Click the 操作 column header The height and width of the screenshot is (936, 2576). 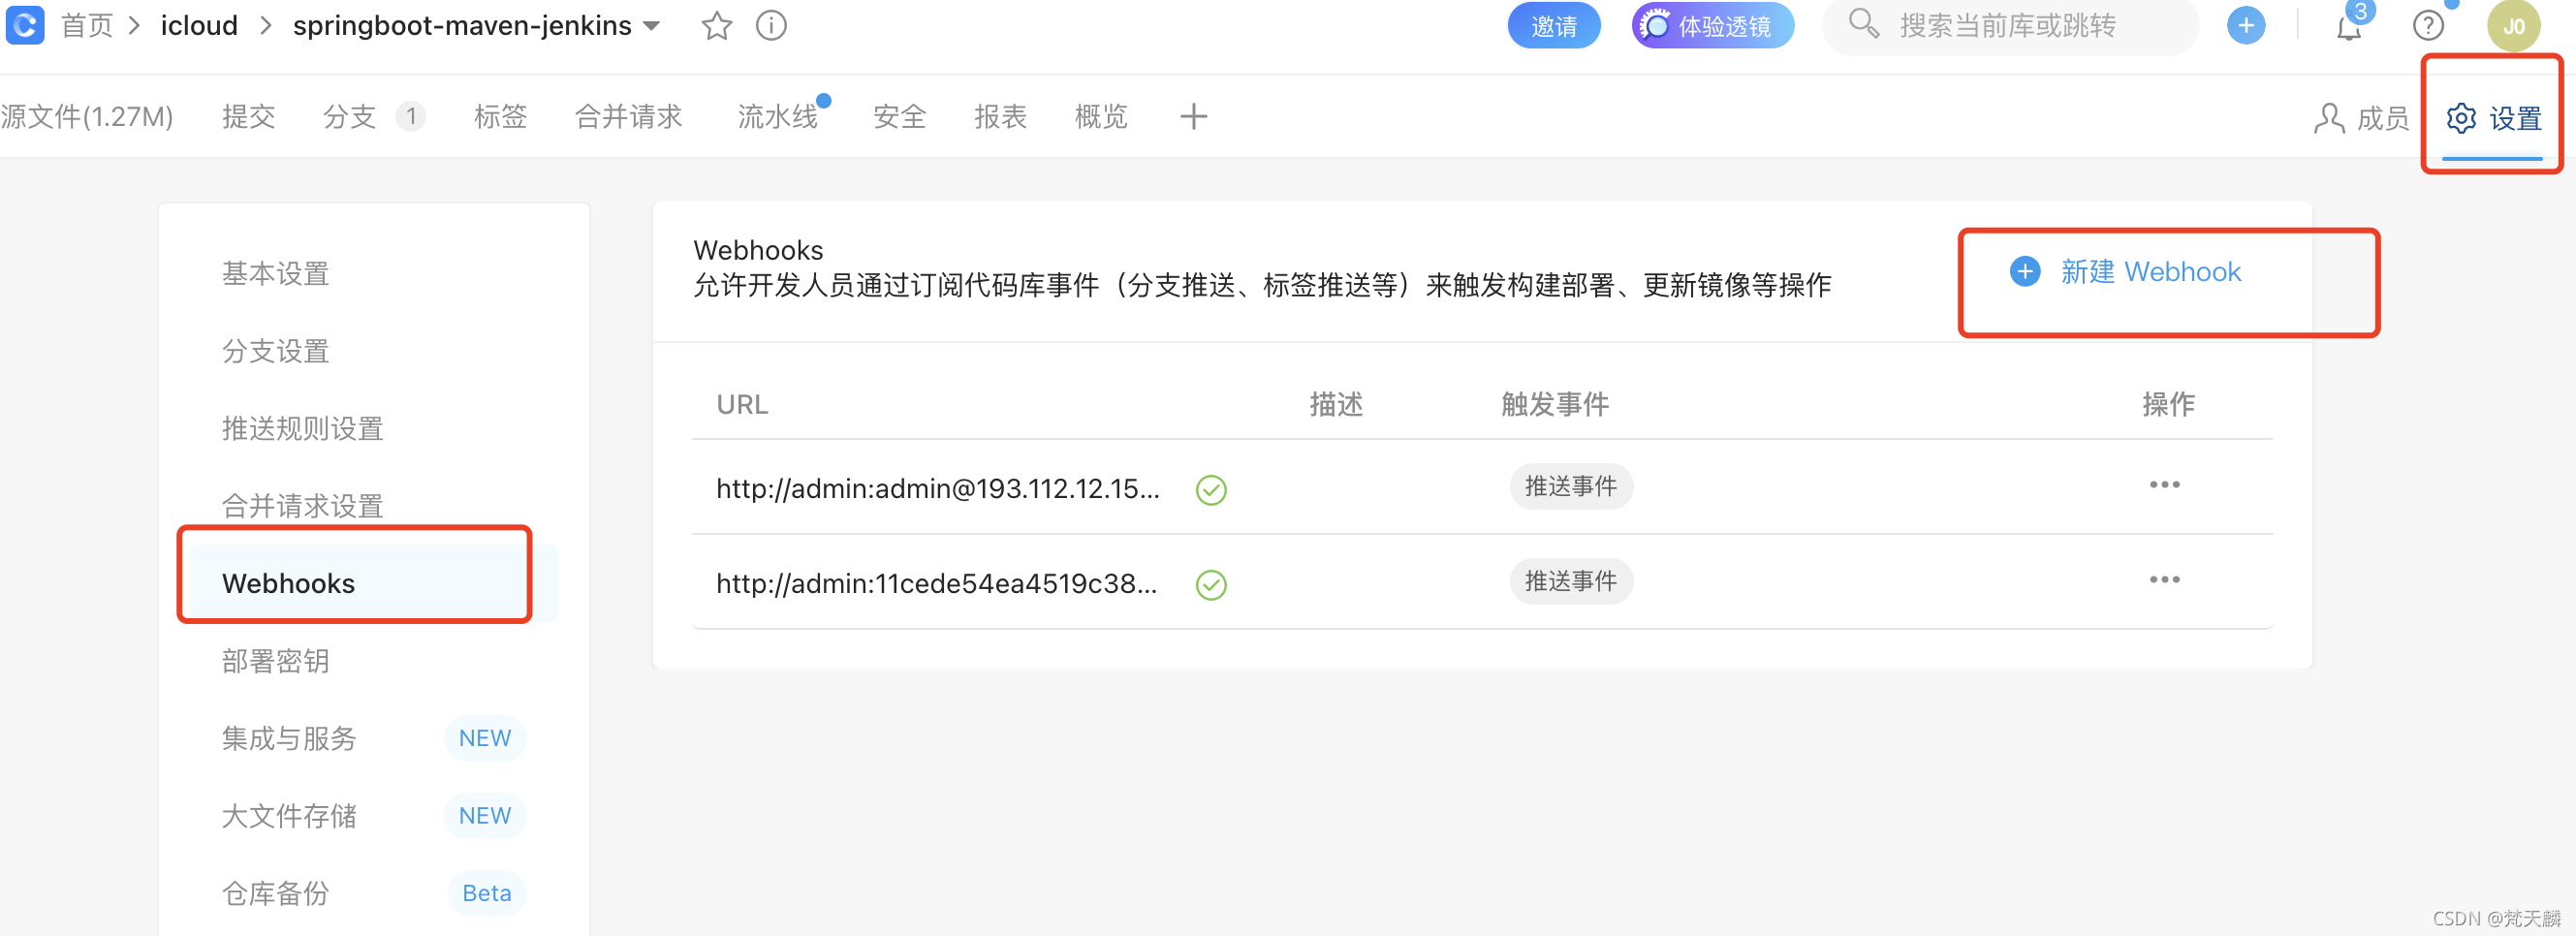point(2168,404)
